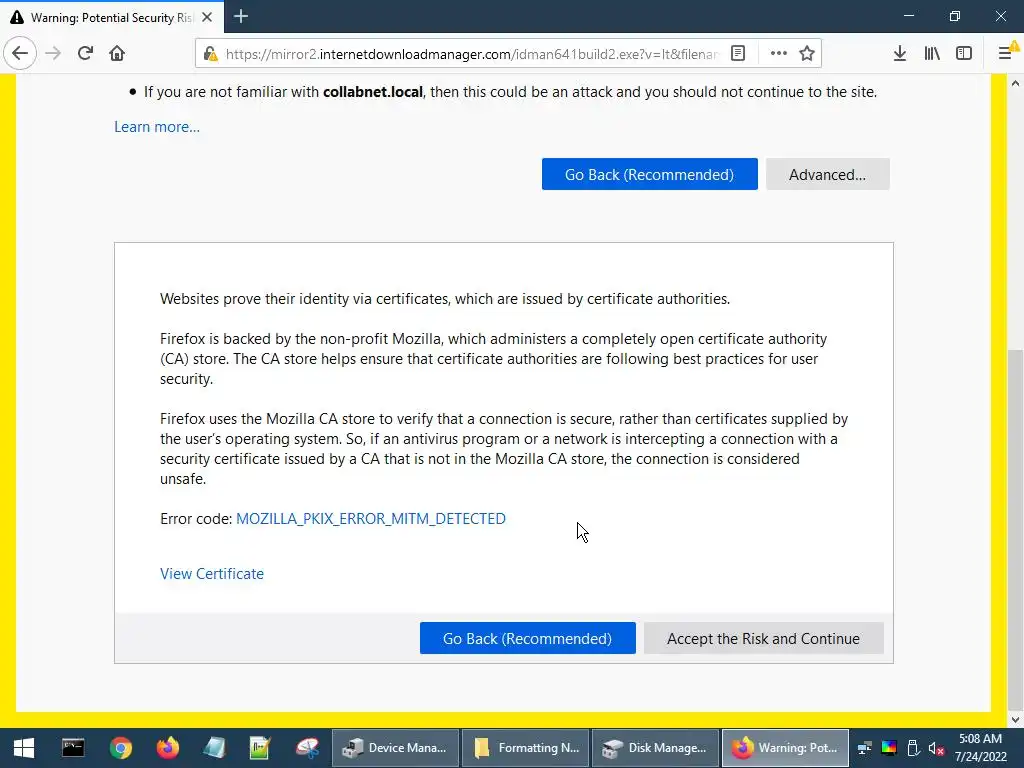Open the Library icon
The image size is (1024, 768).
click(x=932, y=54)
